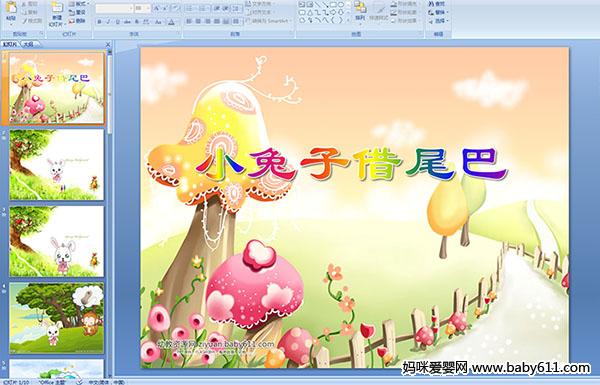The height and width of the screenshot is (385, 600).
Task: Toggle Underline formatting
Action: coord(117,22)
